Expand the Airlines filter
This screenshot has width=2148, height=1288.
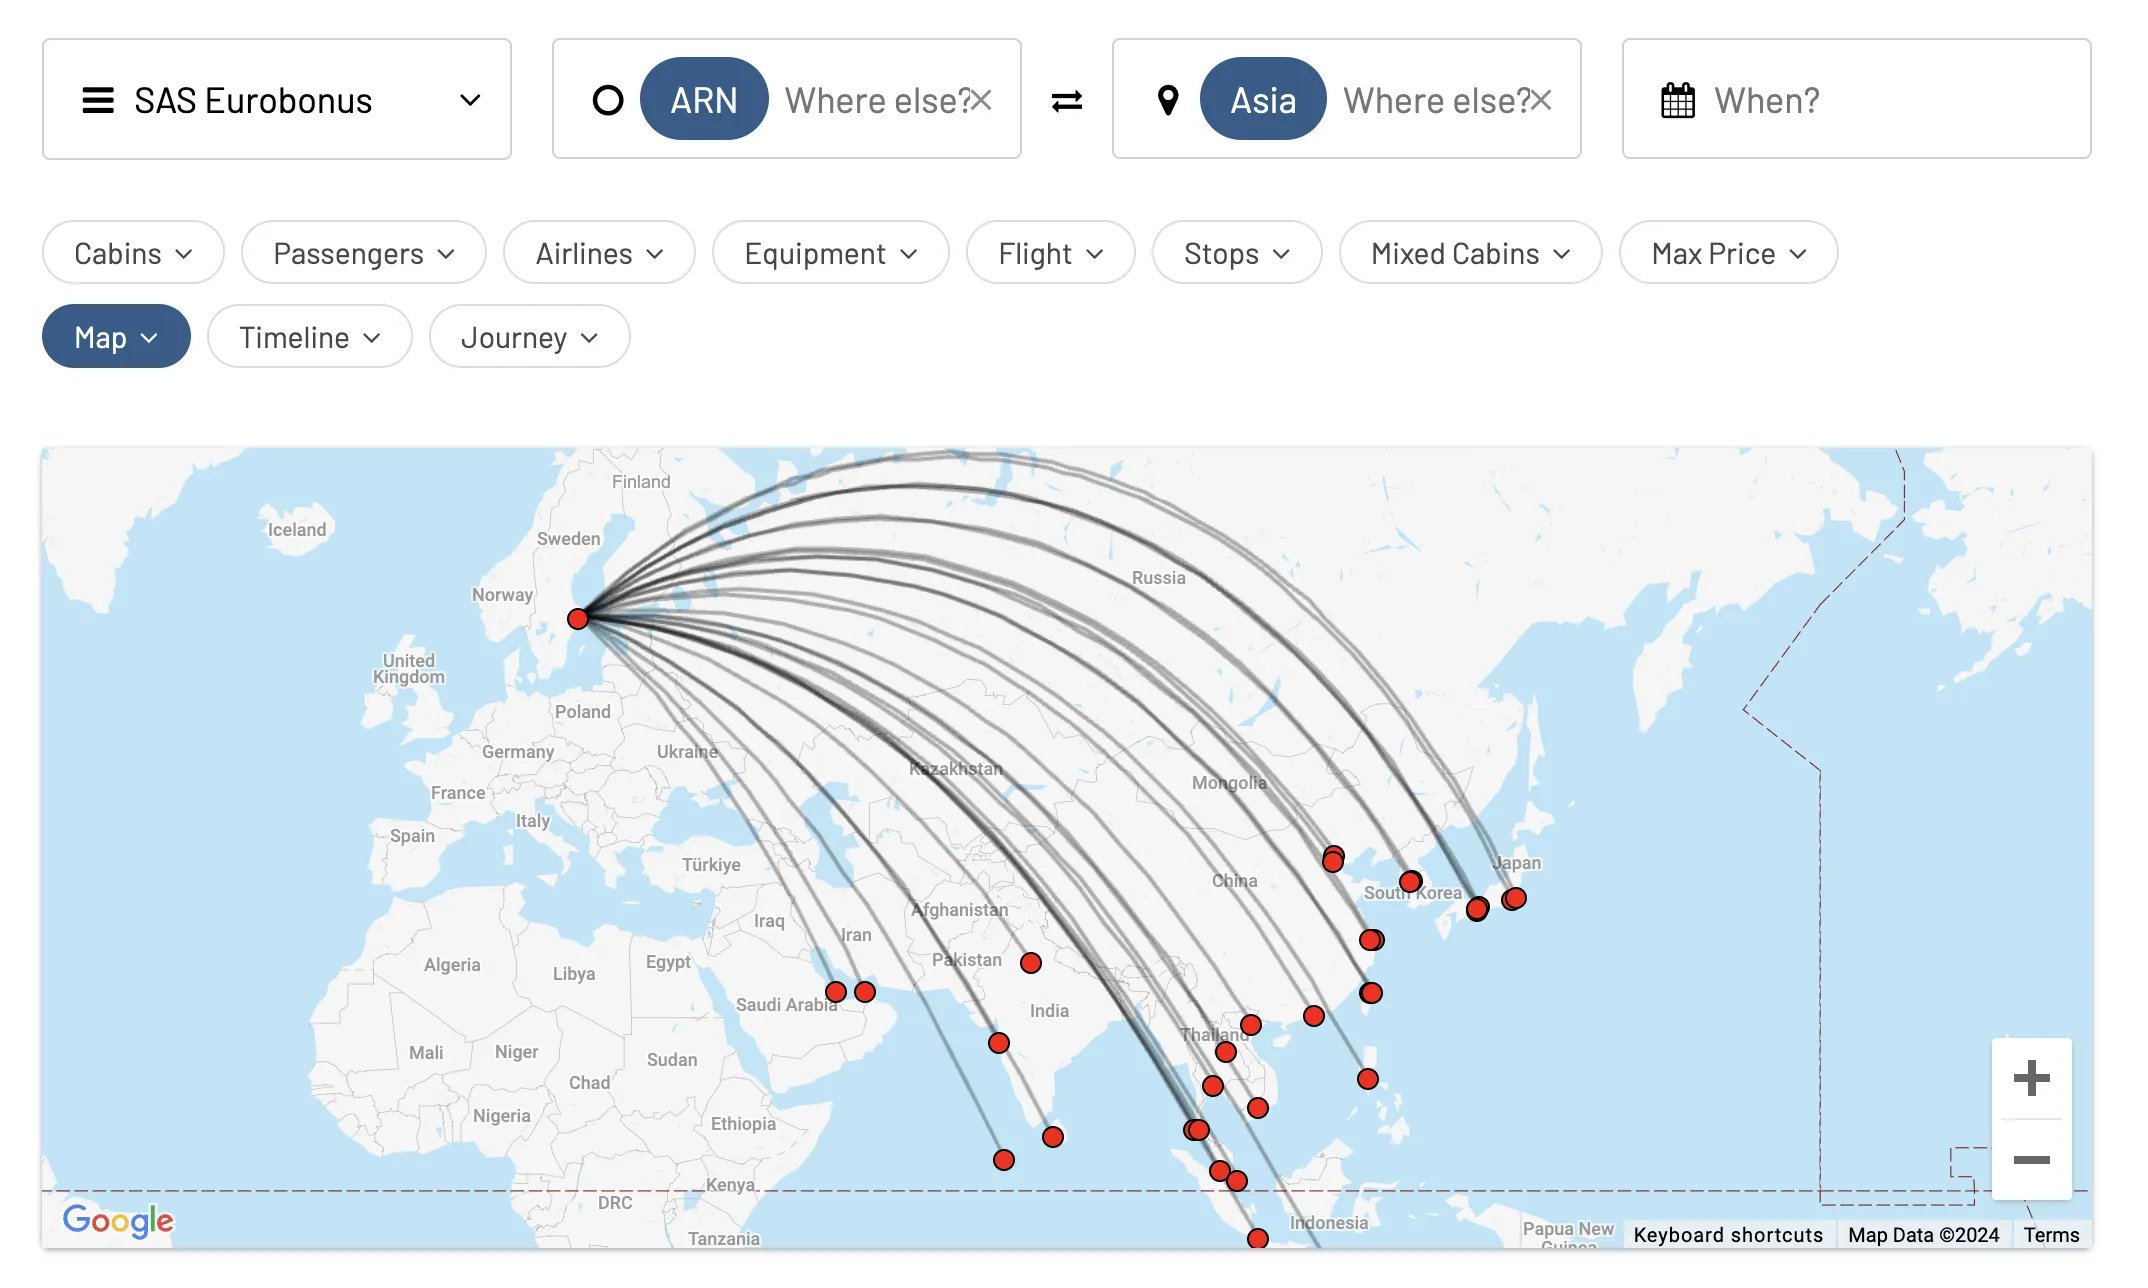click(599, 253)
